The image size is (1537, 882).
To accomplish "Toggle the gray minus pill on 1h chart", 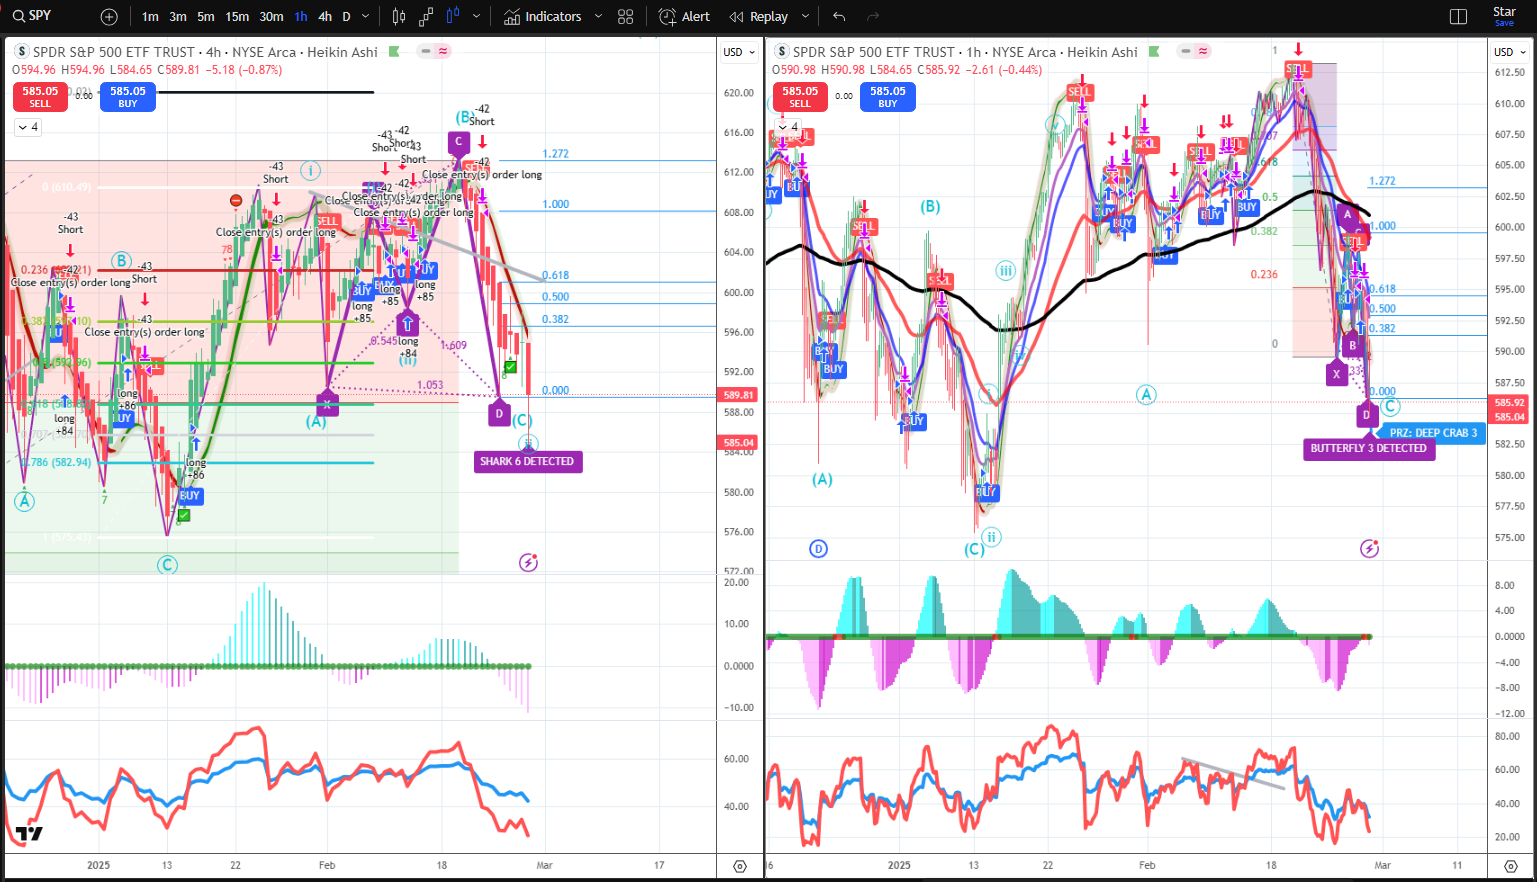I will 1186,51.
